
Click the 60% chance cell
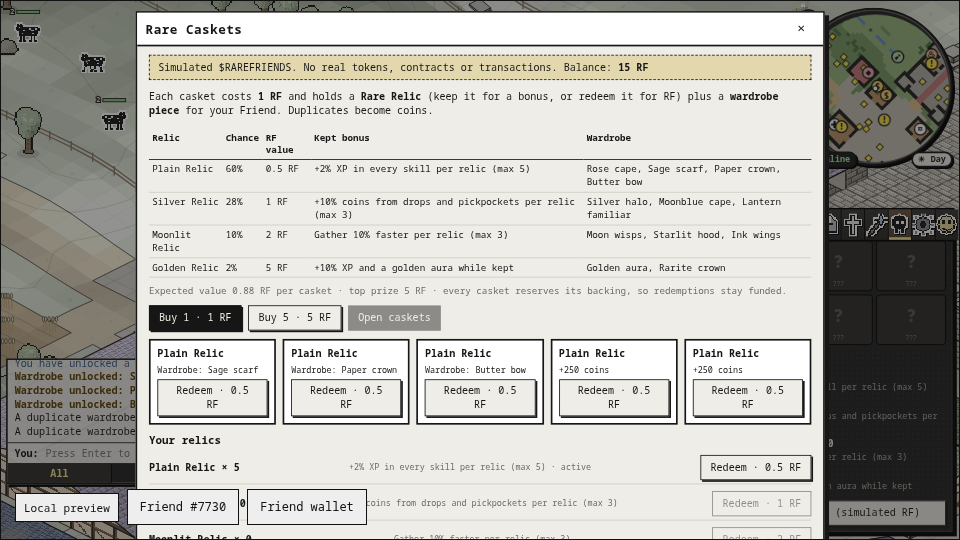[x=234, y=169]
